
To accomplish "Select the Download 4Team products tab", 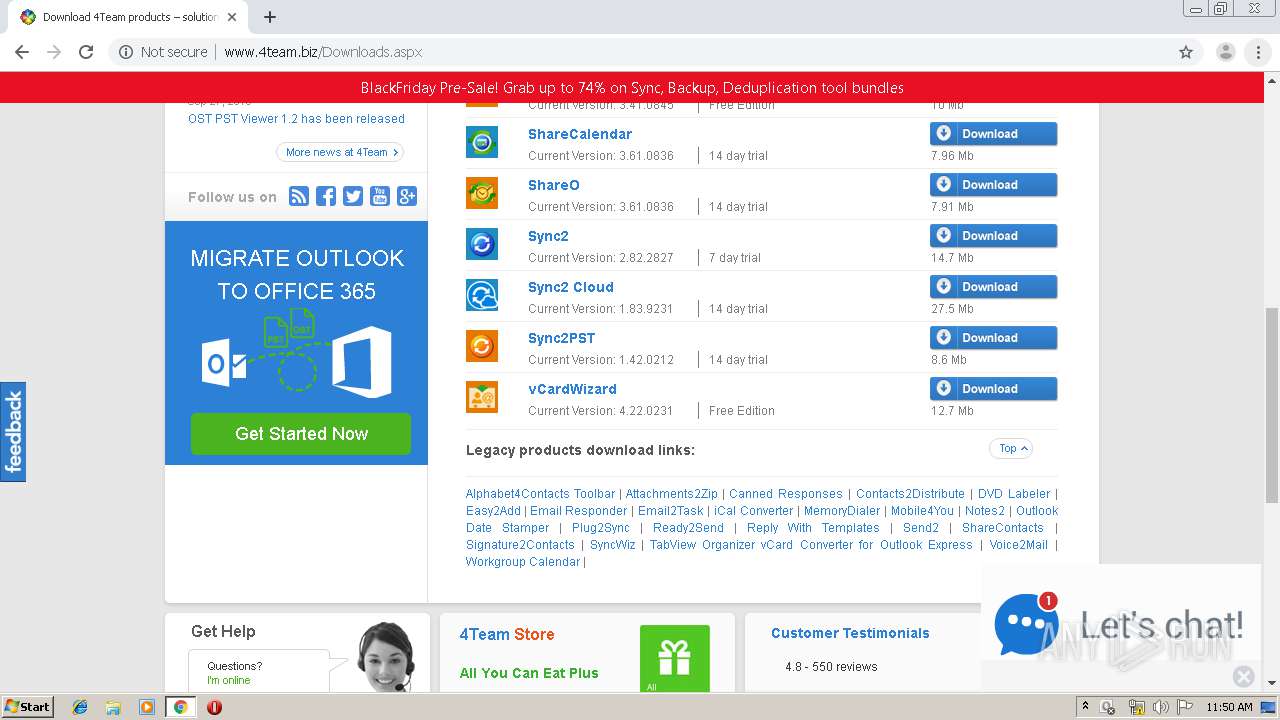I will pos(130,17).
